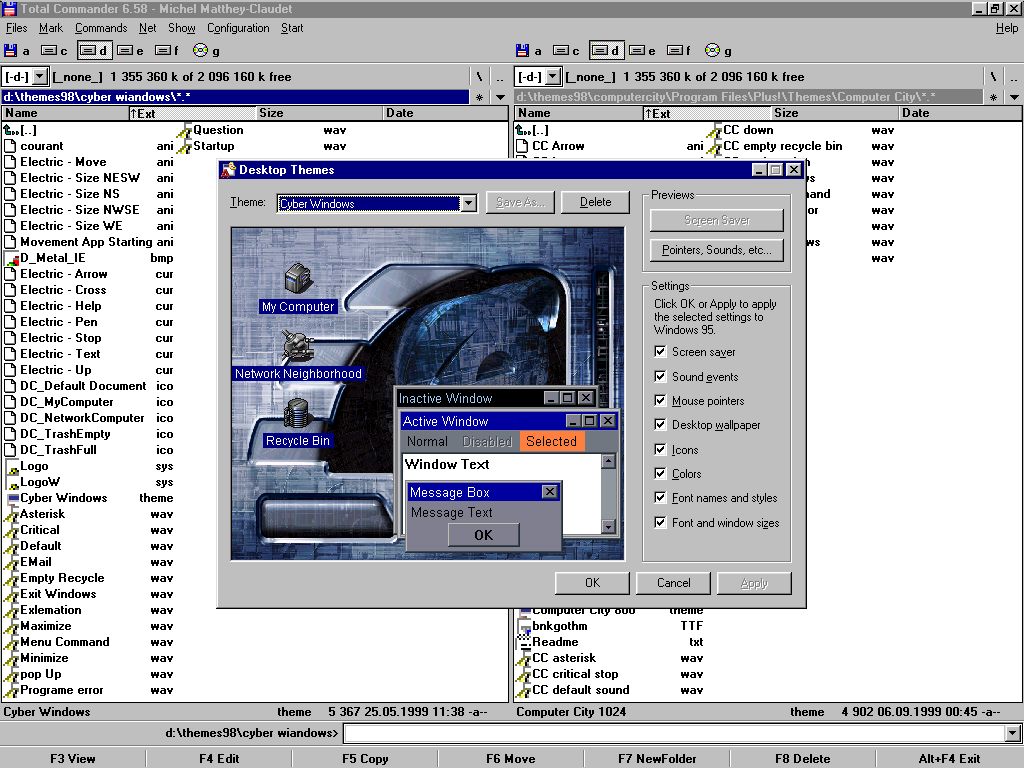1024x768 pixels.
Task: Open the Commands menu
Action: [101, 28]
